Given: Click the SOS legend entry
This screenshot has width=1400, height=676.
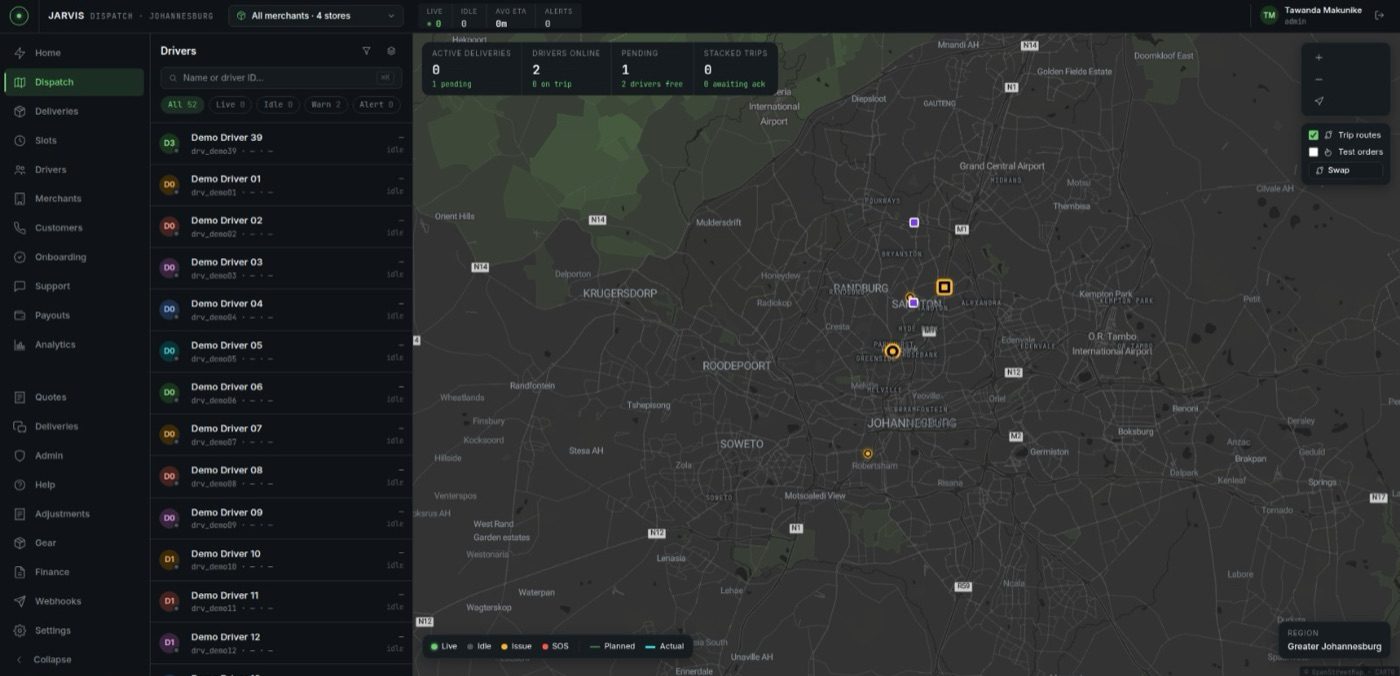Looking at the screenshot, I should 555,646.
